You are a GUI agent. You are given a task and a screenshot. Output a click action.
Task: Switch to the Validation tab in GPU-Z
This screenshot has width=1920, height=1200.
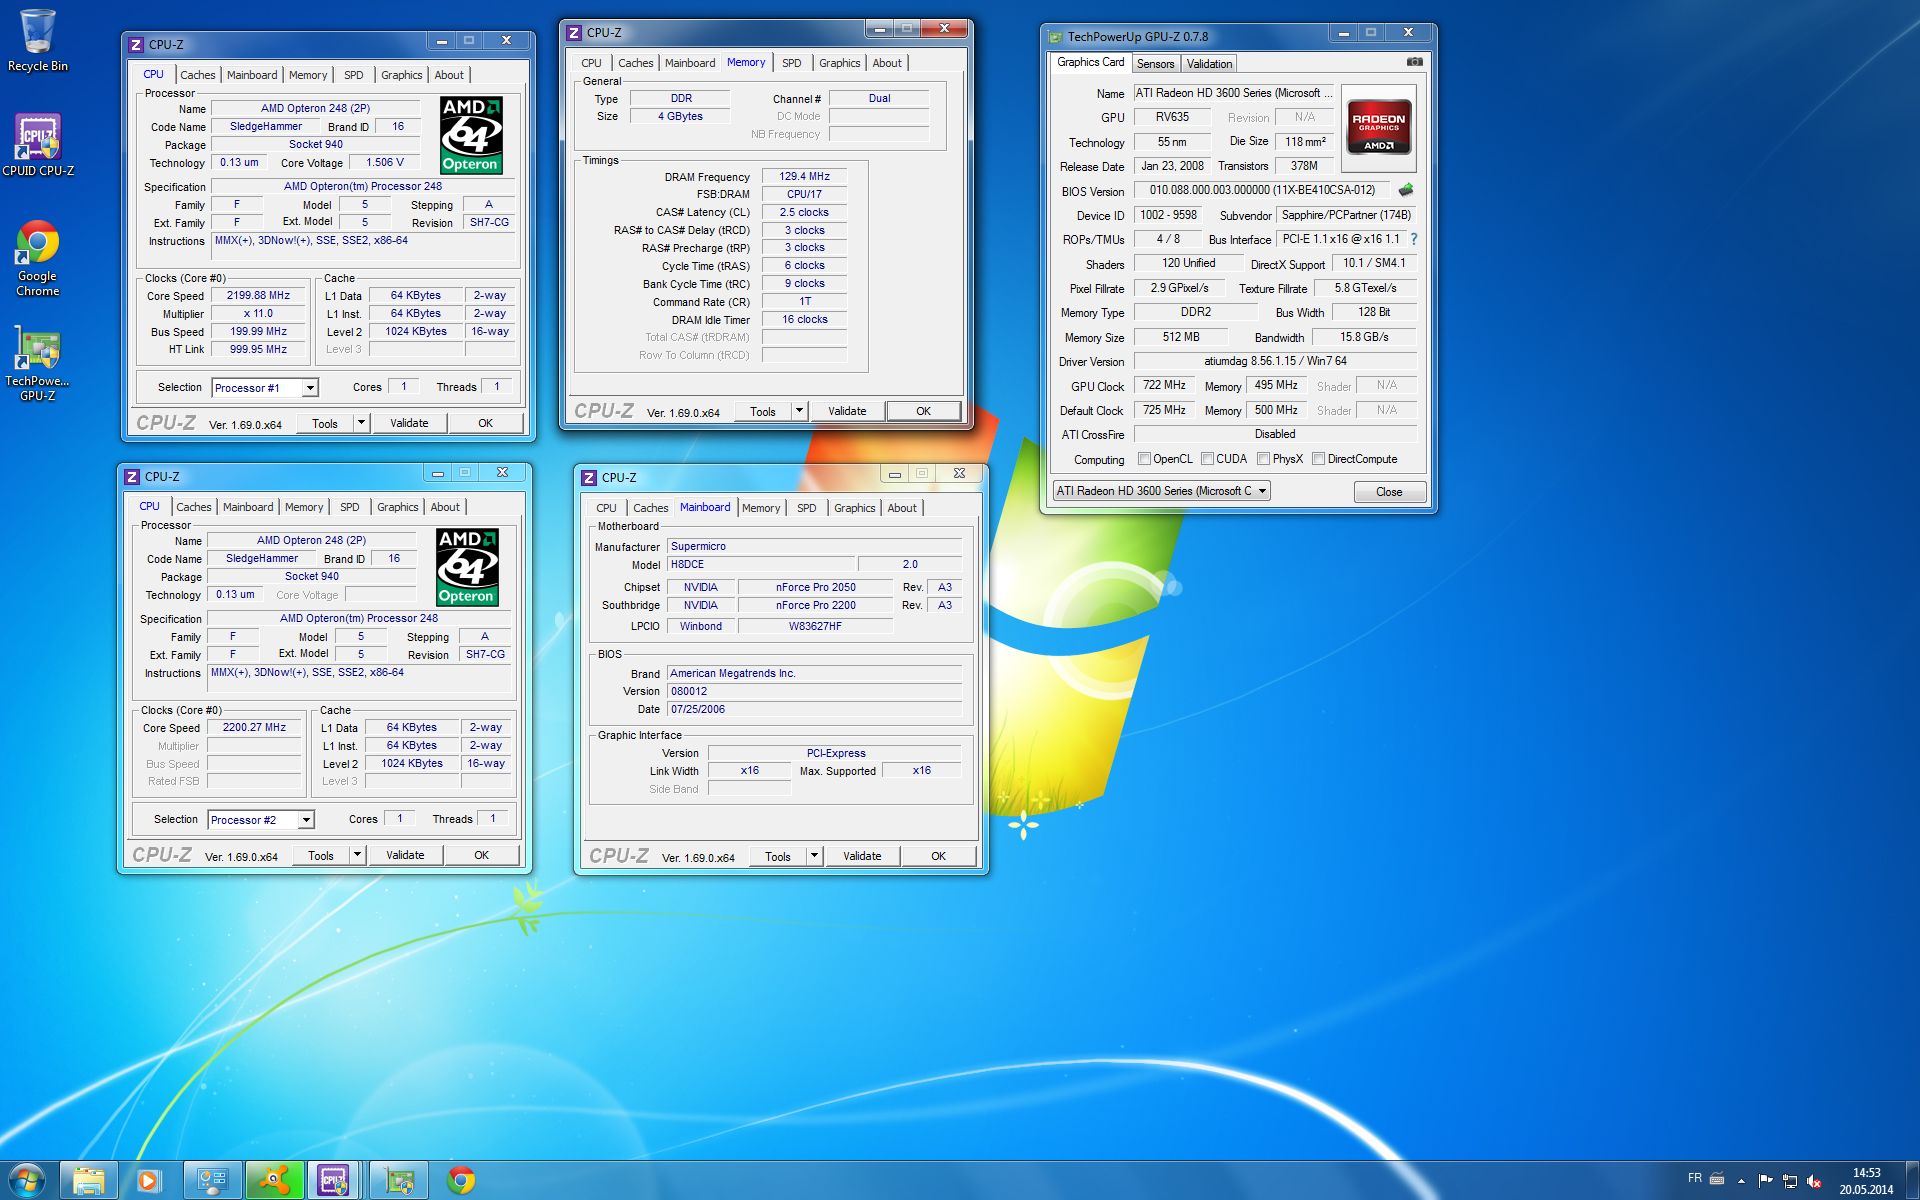tap(1209, 64)
